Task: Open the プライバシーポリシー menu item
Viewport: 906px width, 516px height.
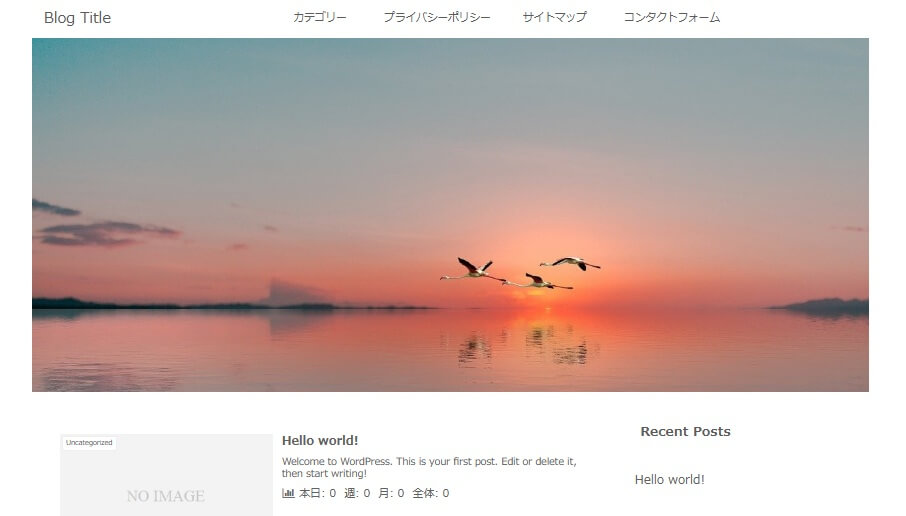Action: tap(437, 17)
